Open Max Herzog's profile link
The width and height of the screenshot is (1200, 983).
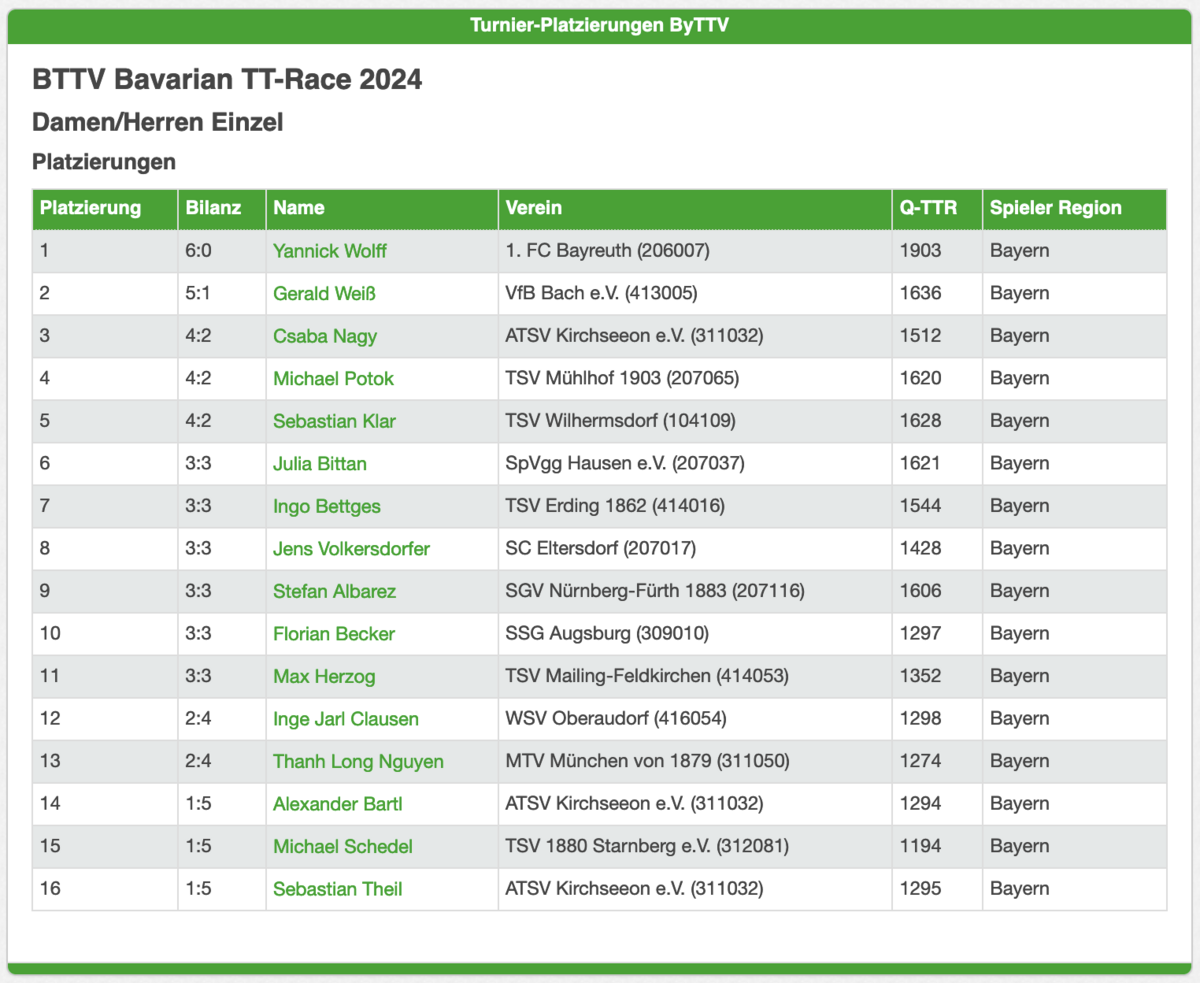click(x=324, y=677)
